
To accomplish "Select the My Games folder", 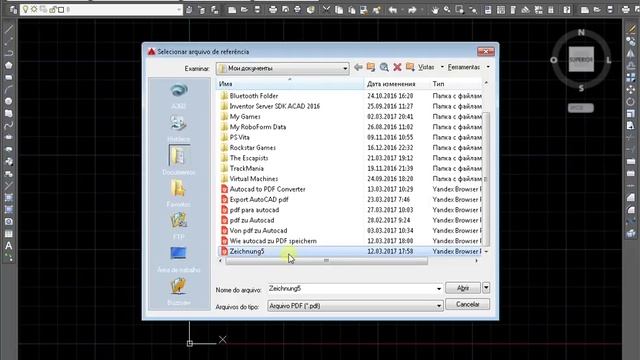I will point(245,117).
